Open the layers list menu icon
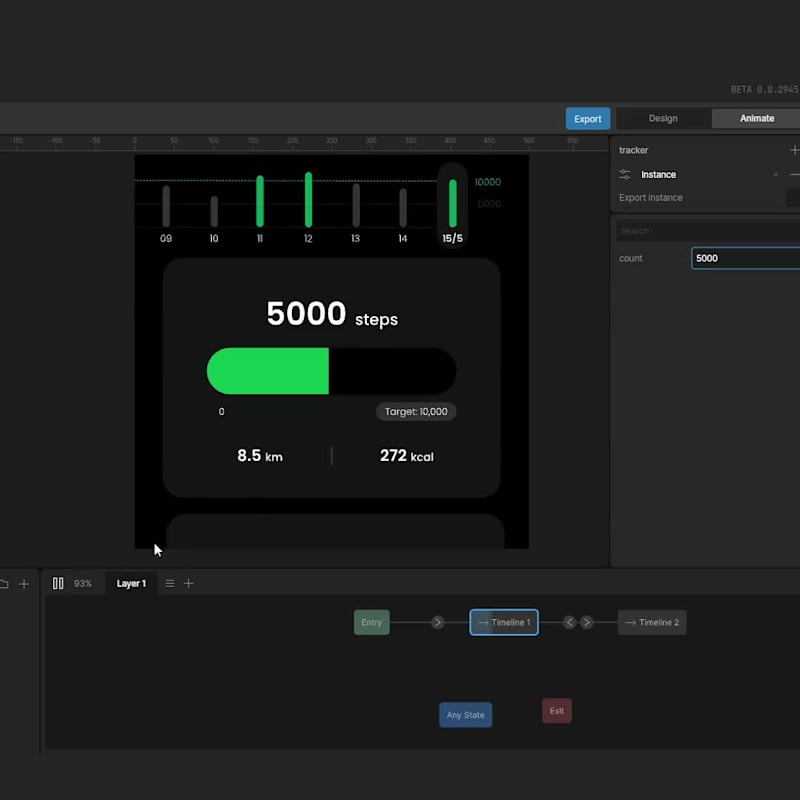This screenshot has width=800, height=800. [x=170, y=583]
